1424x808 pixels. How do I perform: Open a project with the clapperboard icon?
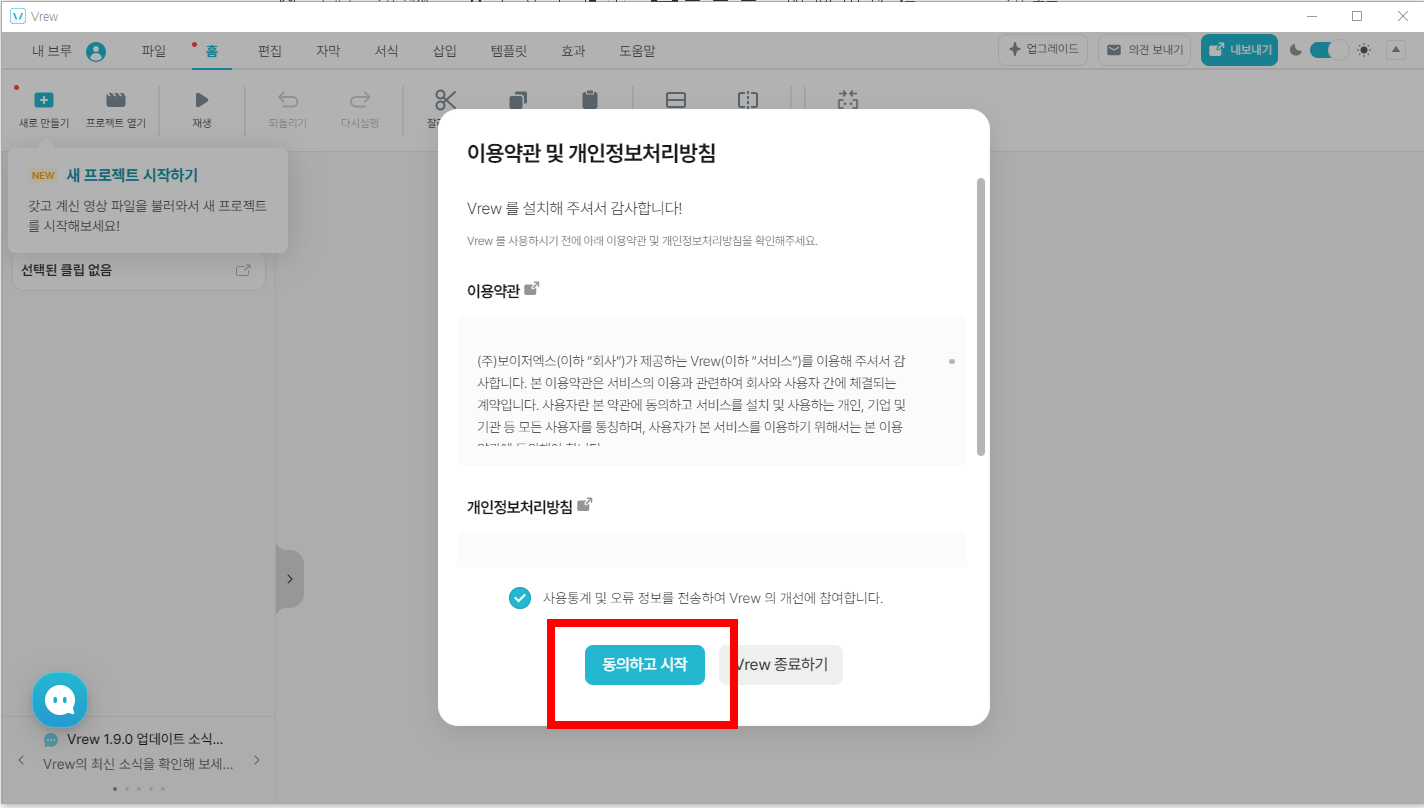point(116,100)
